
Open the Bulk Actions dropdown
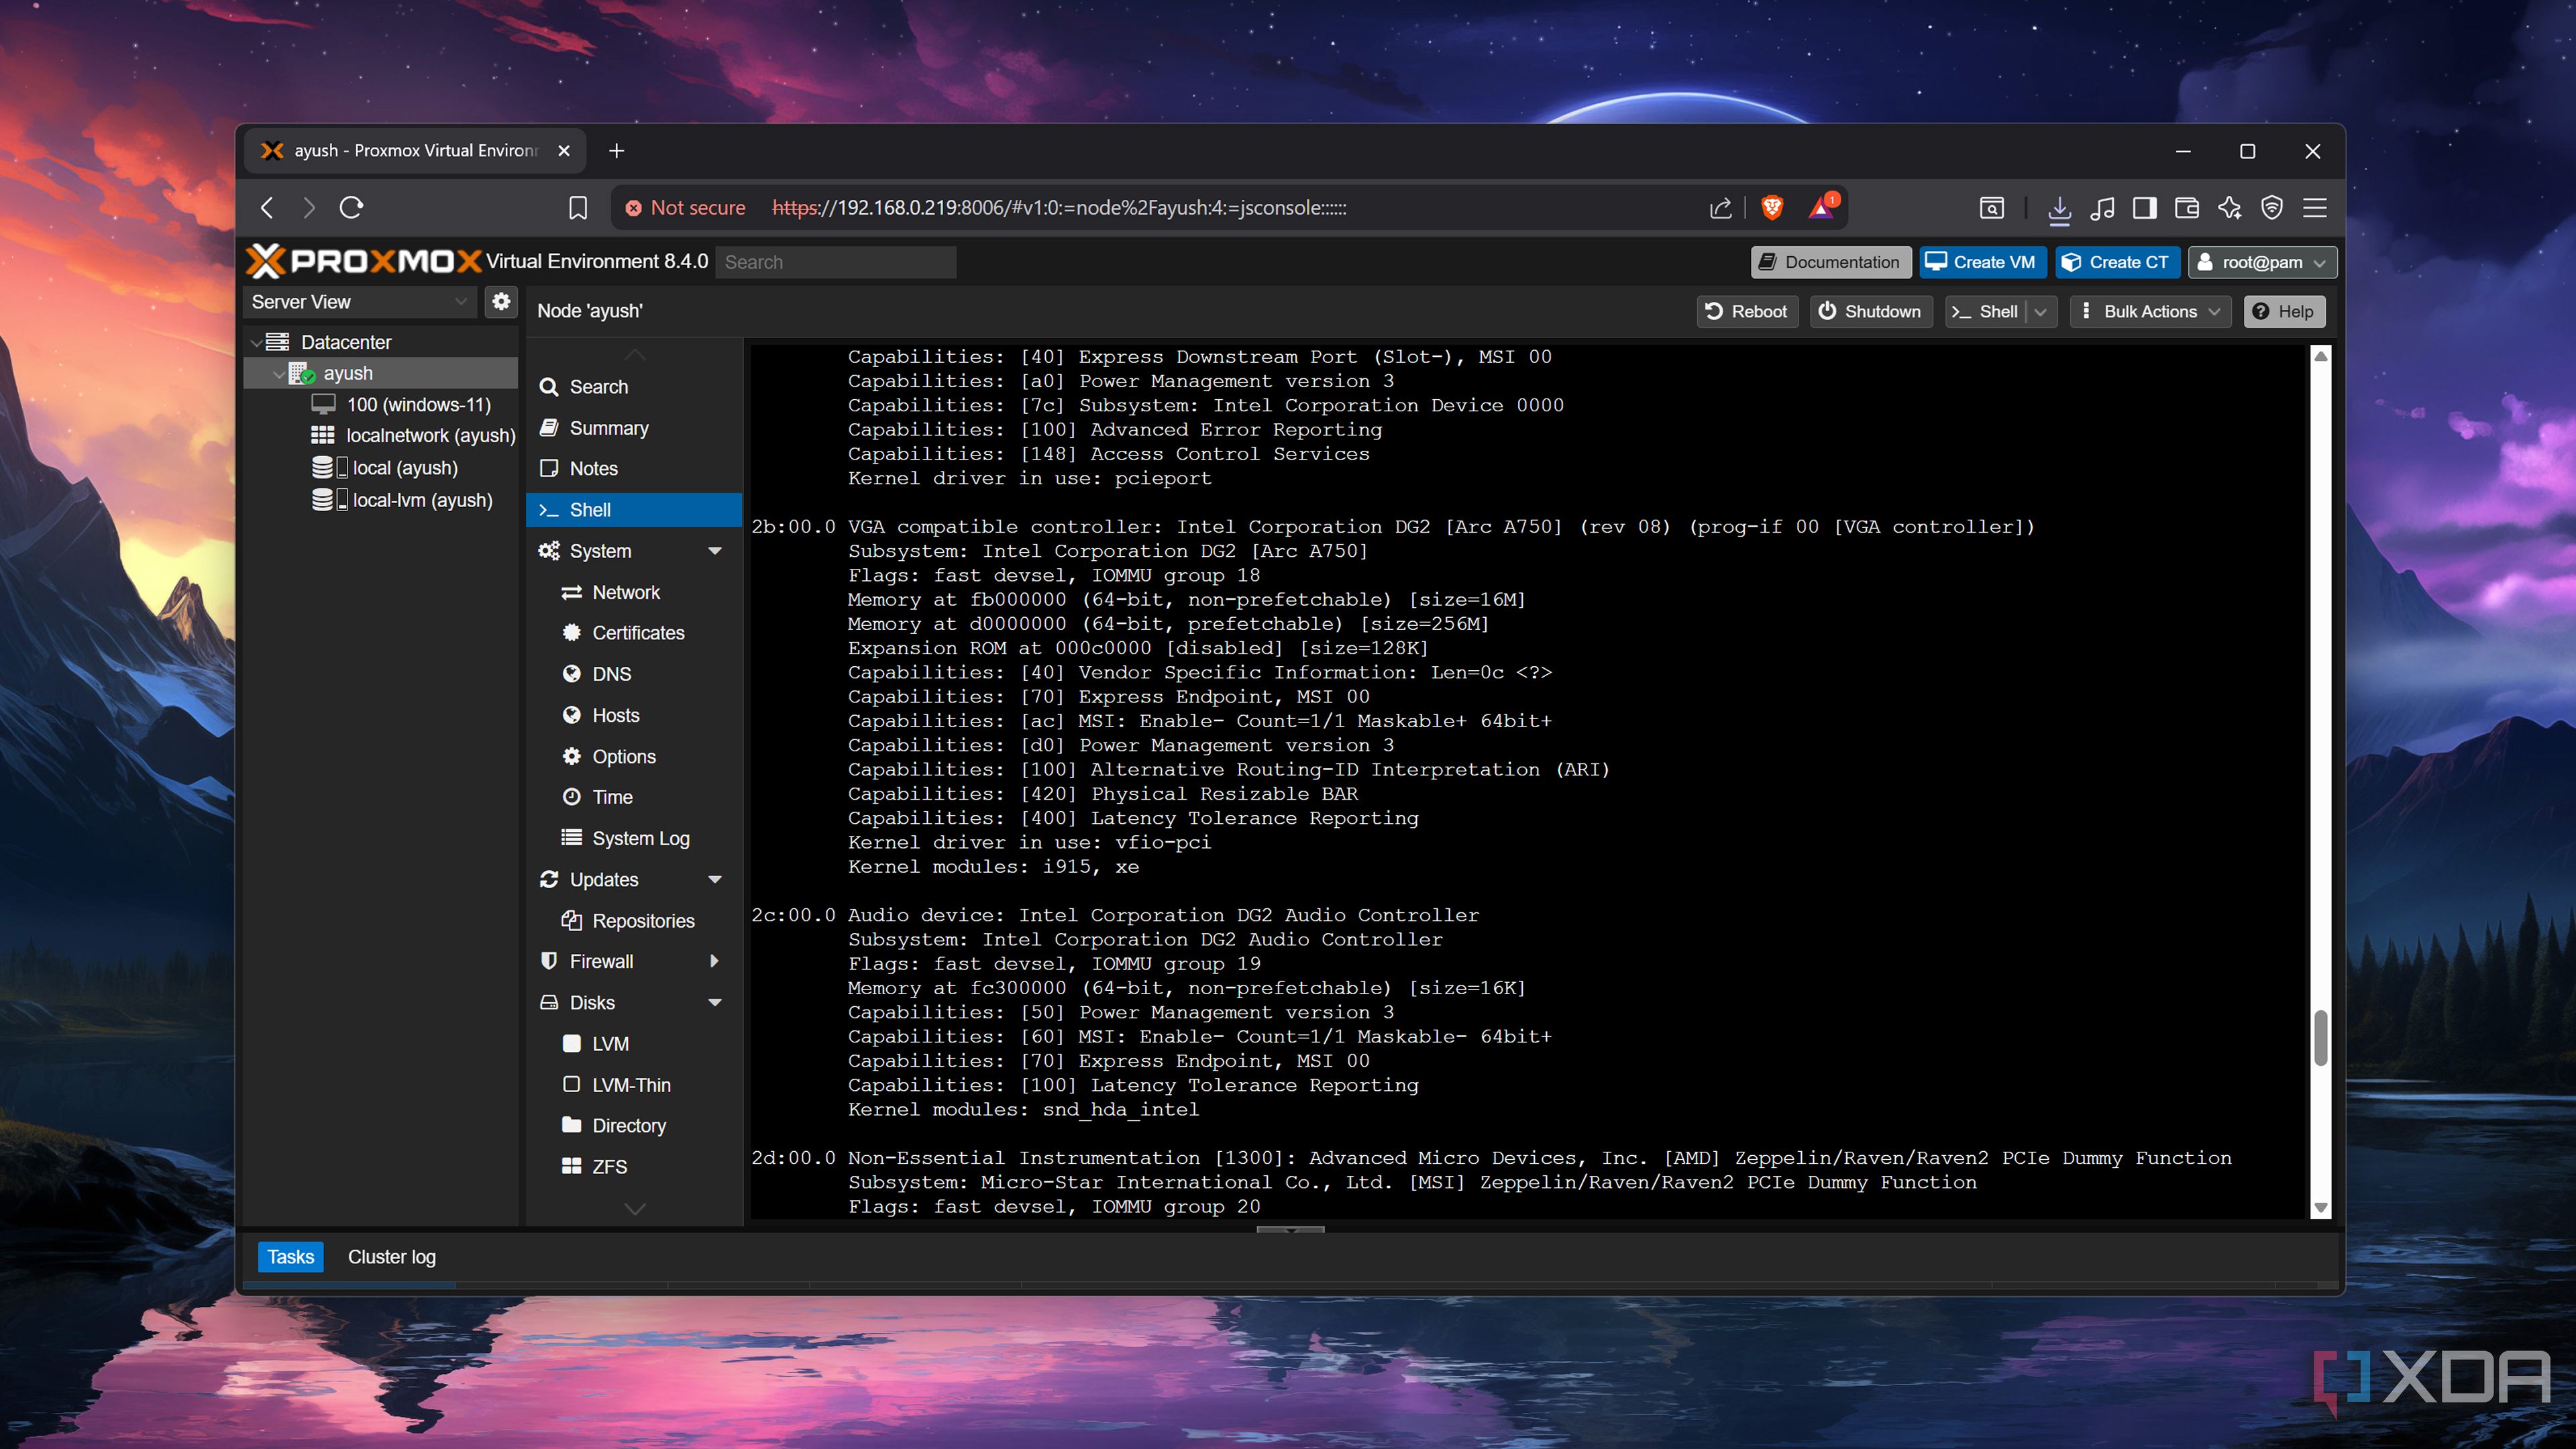click(x=2150, y=311)
